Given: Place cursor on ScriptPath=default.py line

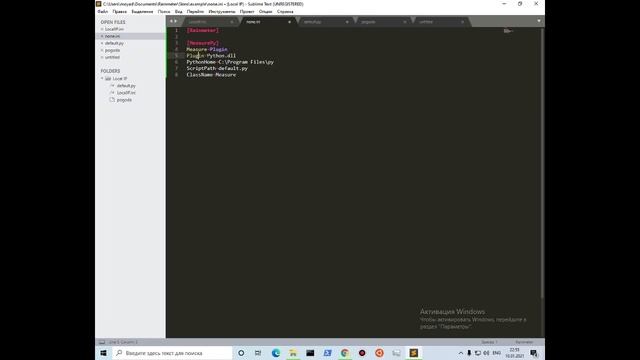Looking at the screenshot, I should [x=217, y=68].
